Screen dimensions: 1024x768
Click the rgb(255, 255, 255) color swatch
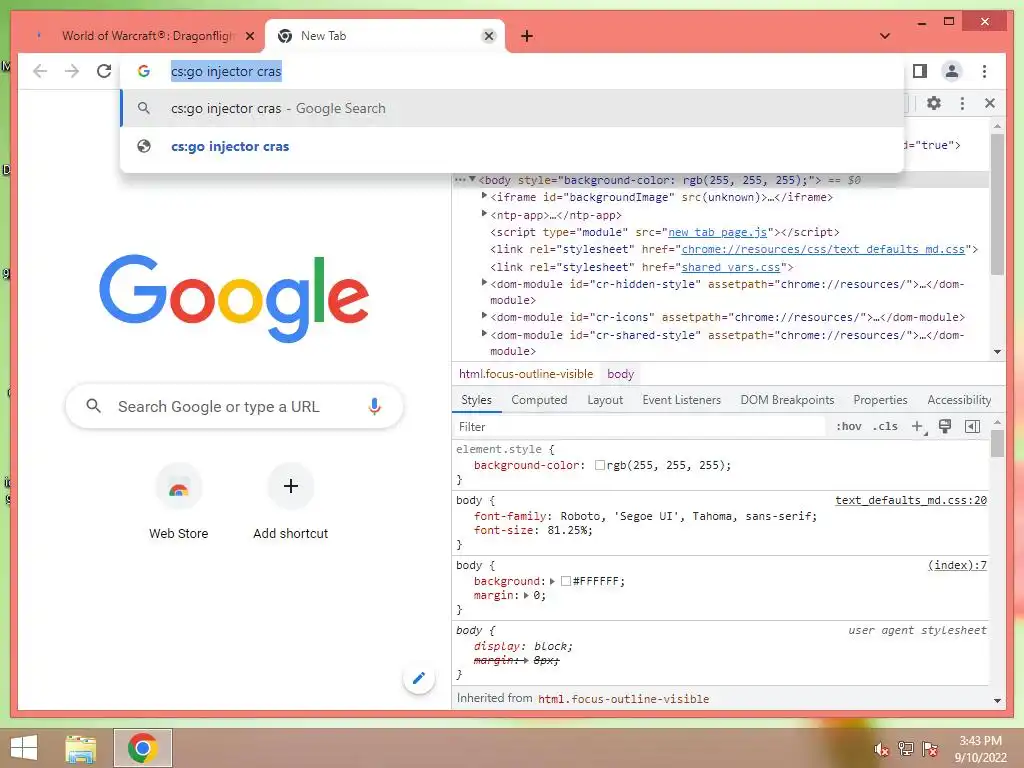pos(600,466)
